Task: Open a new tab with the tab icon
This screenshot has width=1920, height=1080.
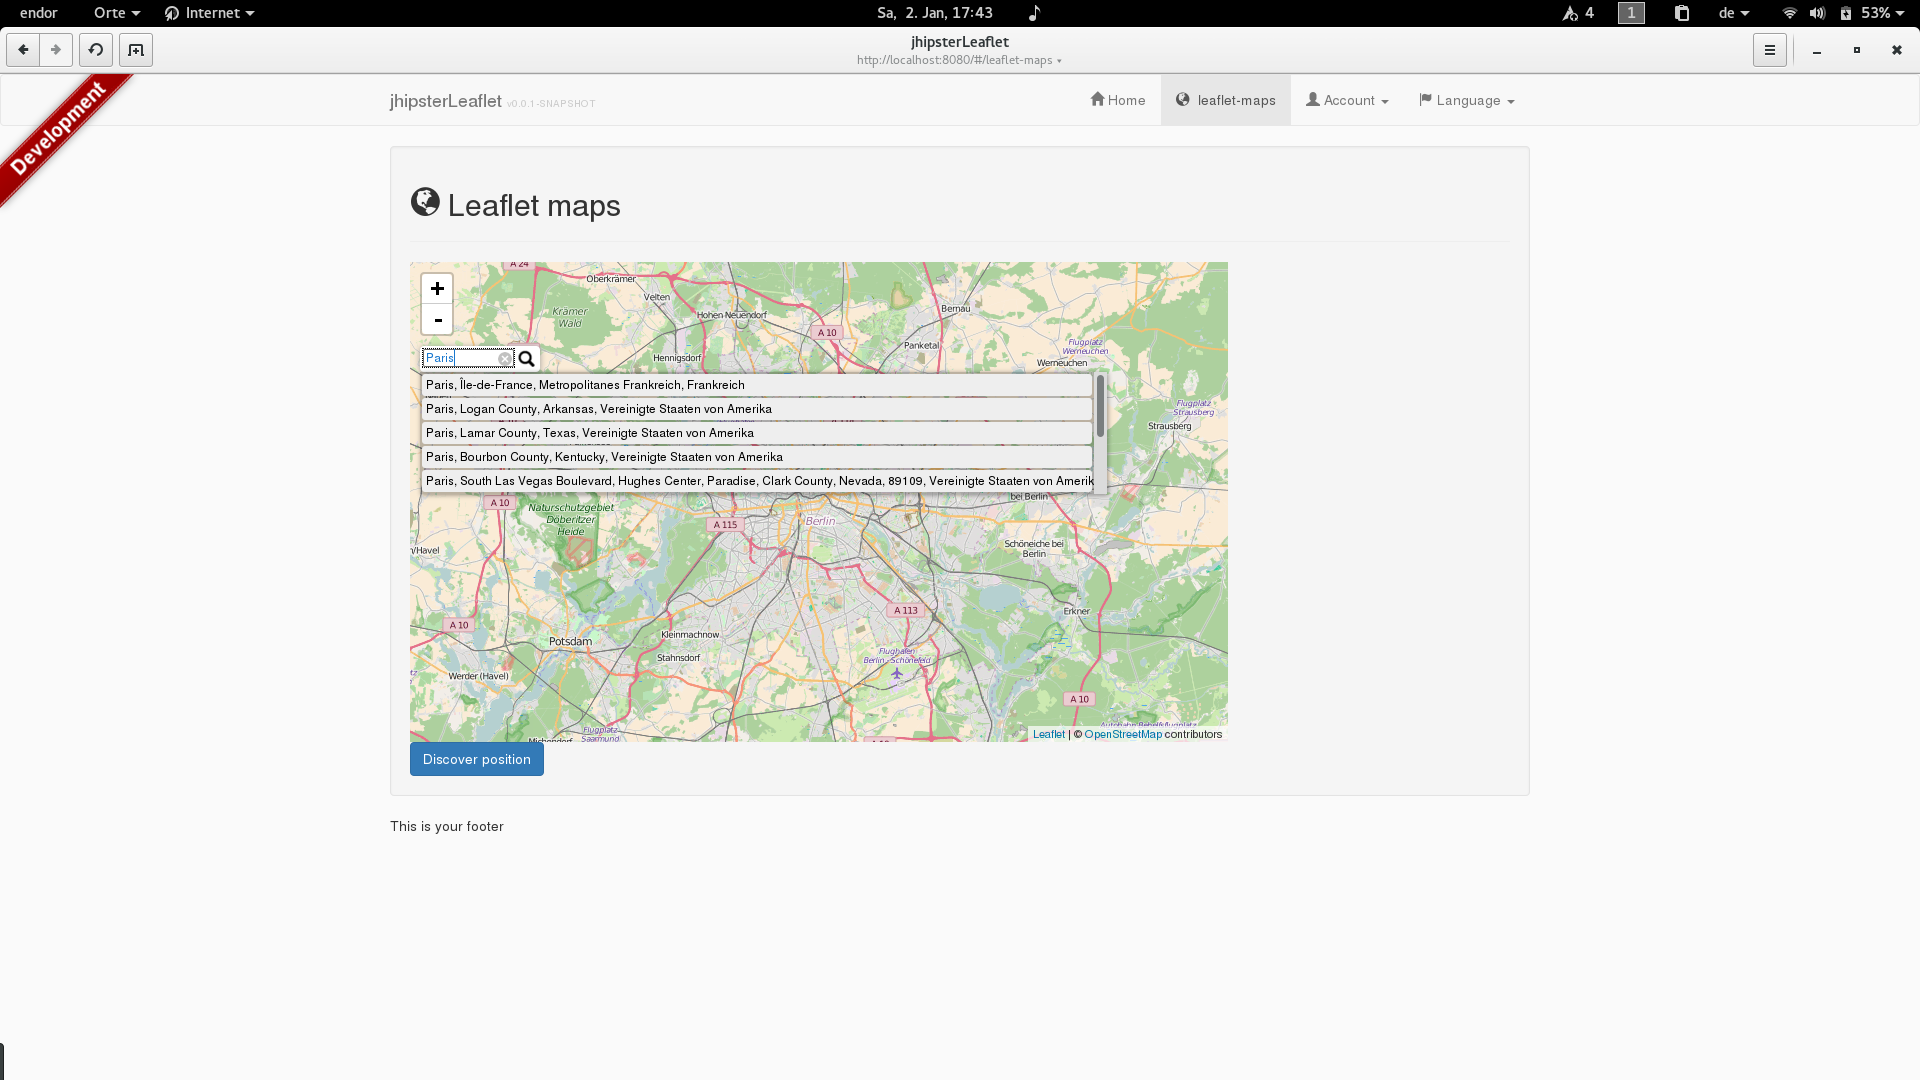Action: tap(136, 50)
